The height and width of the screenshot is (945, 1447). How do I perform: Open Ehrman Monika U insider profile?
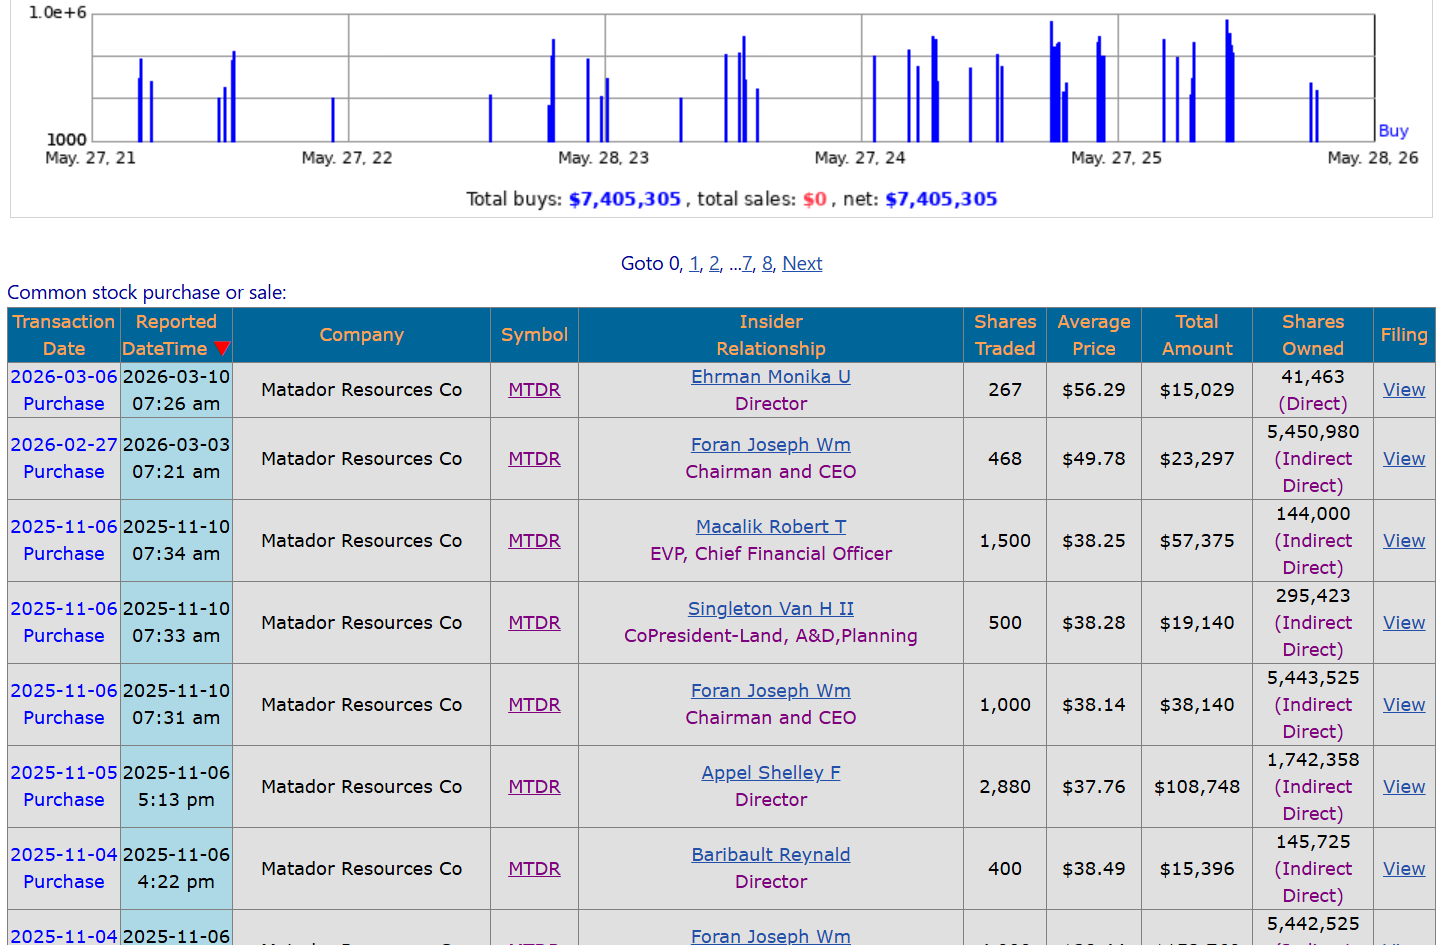coord(771,376)
